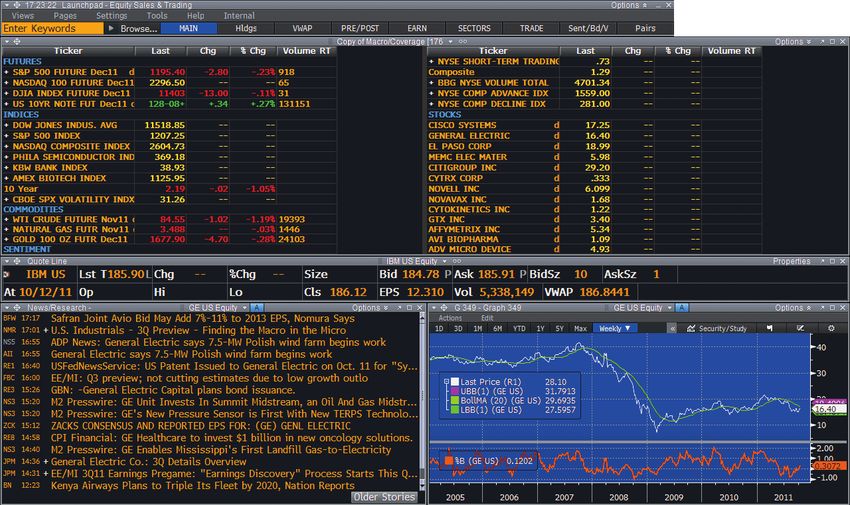Image resolution: width=850 pixels, height=505 pixels.
Task: Open the Settings menu
Action: (x=112, y=16)
